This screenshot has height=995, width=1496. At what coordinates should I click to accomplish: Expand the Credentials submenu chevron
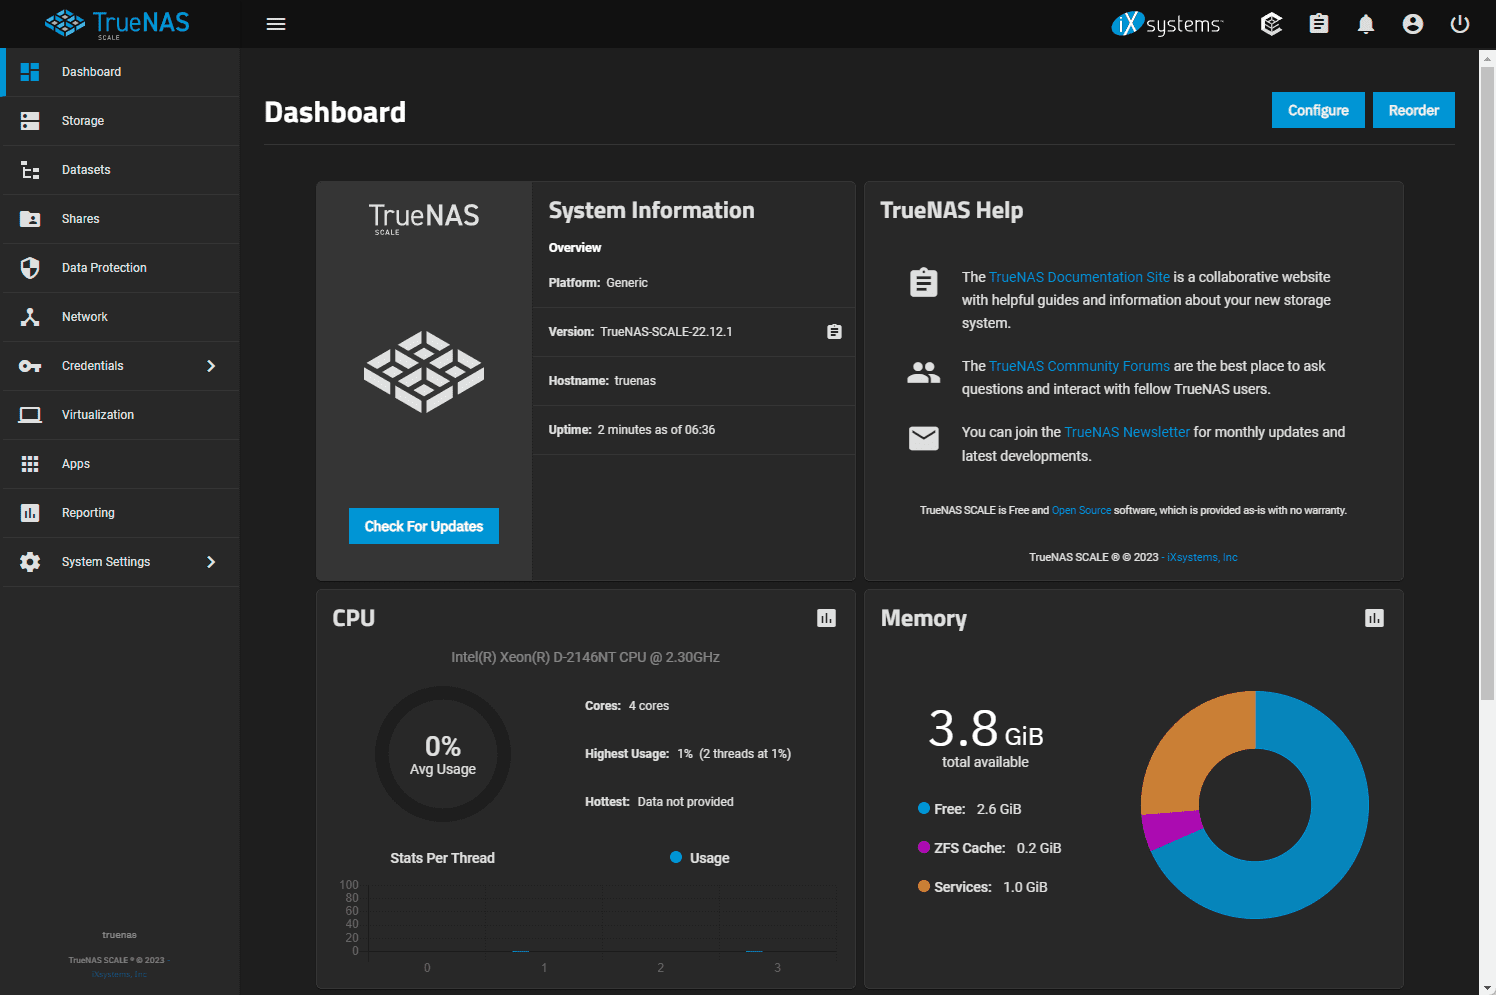point(211,366)
